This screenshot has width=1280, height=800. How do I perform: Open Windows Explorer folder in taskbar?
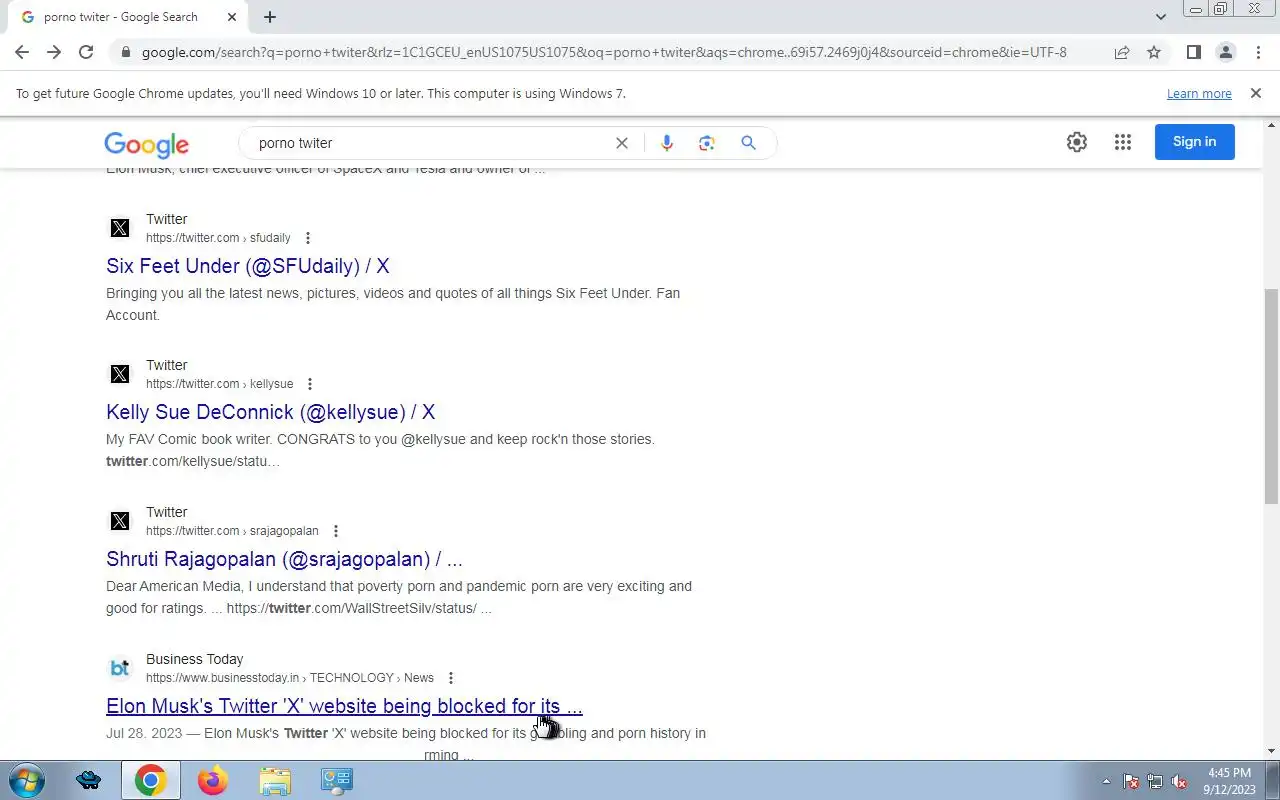(x=275, y=780)
